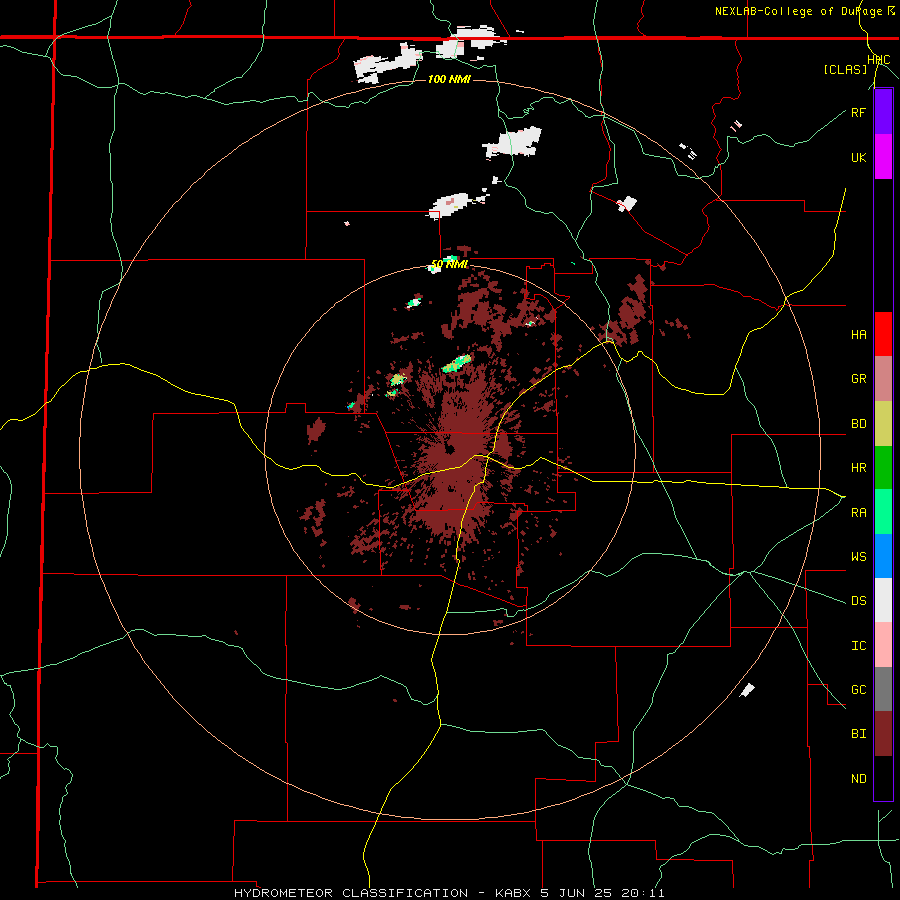Click the HR legend label
This screenshot has width=900, height=900.
pyautogui.click(x=858, y=468)
